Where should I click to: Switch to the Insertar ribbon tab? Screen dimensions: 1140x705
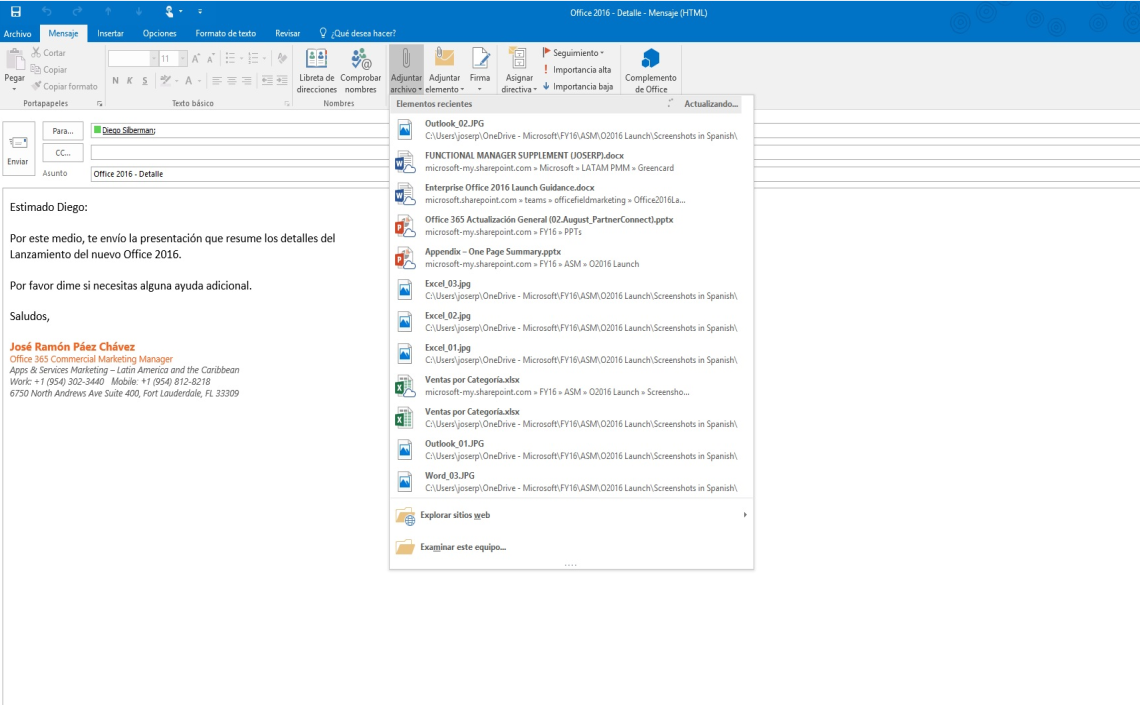(110, 33)
